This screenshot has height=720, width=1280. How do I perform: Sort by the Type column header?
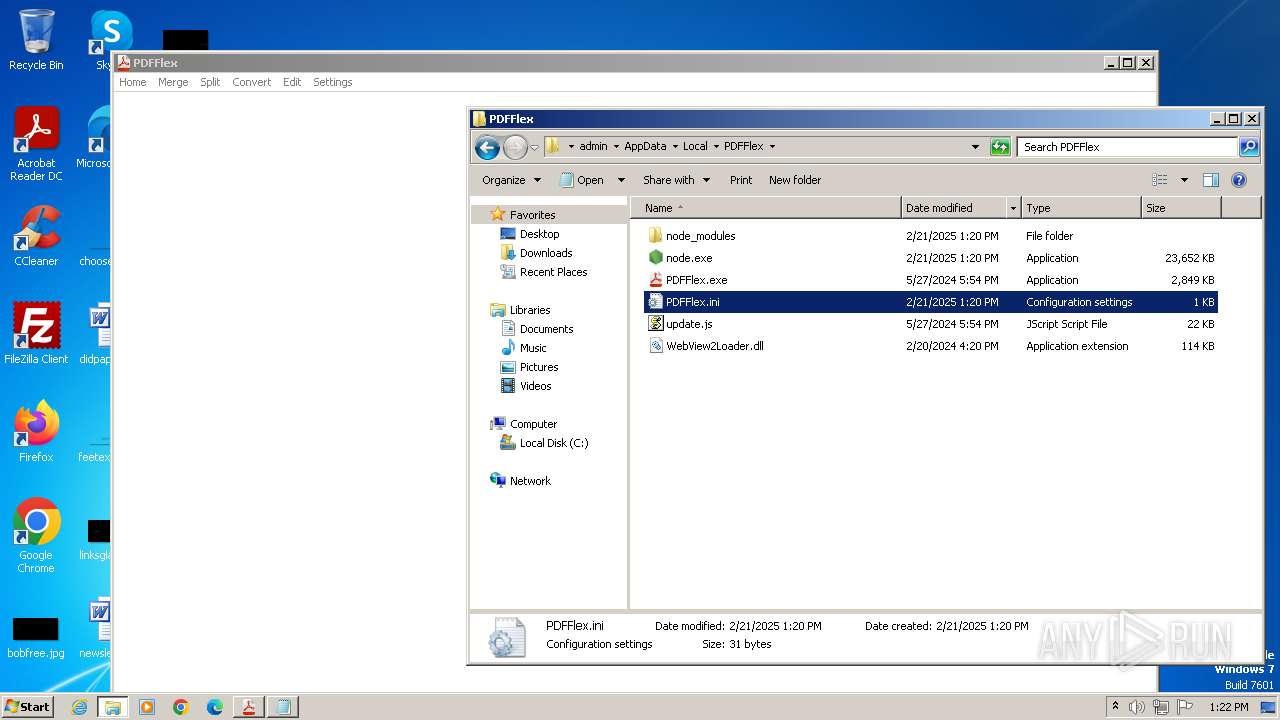1081,208
